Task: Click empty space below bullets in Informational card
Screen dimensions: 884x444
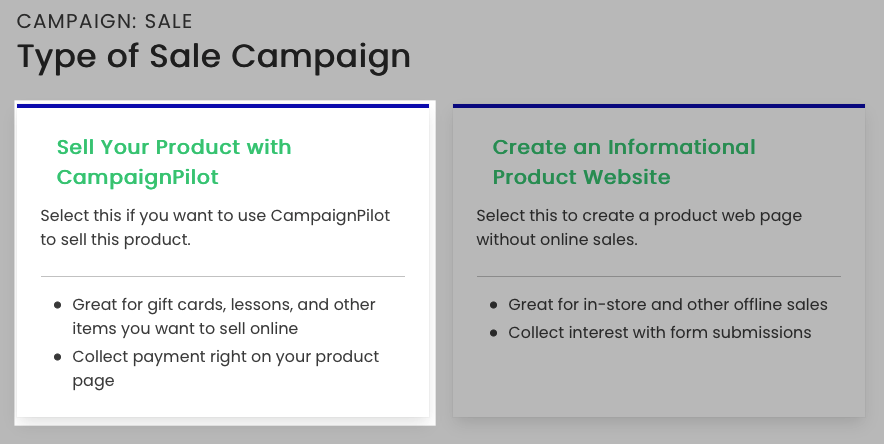Action: [x=659, y=380]
